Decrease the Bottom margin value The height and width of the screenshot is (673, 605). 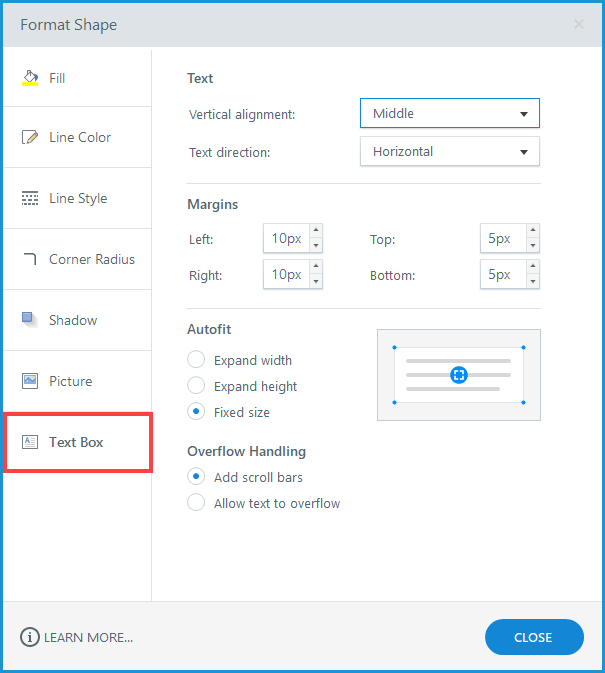click(533, 282)
